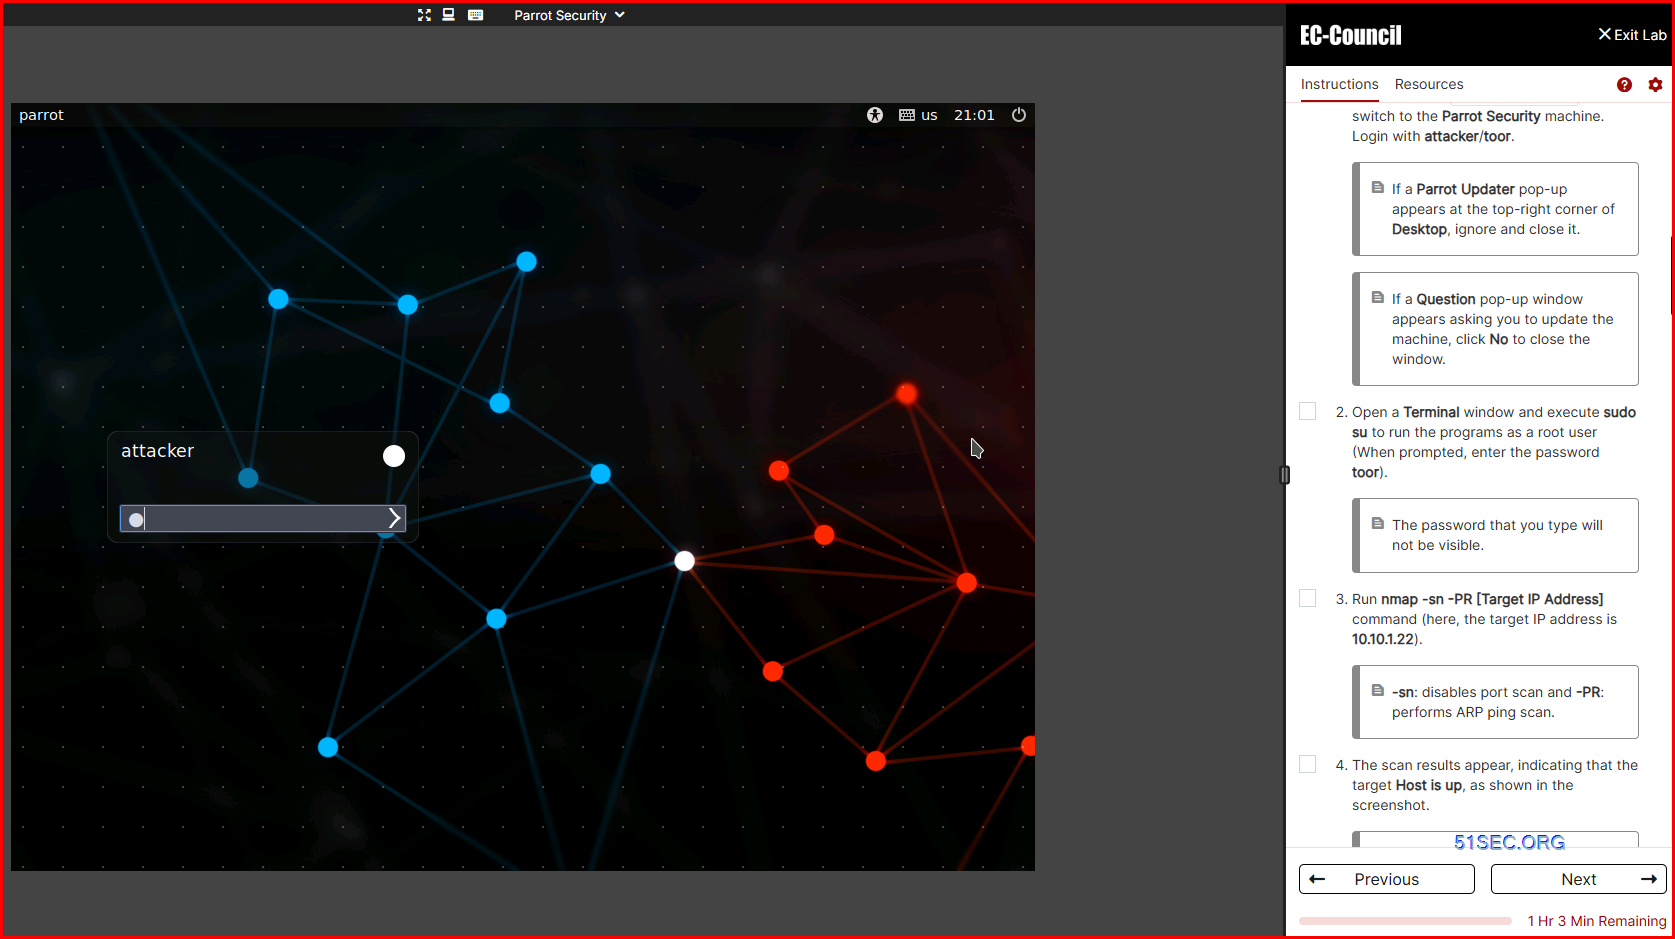Exit Lab via the X button
1675x939 pixels.
coord(1632,35)
